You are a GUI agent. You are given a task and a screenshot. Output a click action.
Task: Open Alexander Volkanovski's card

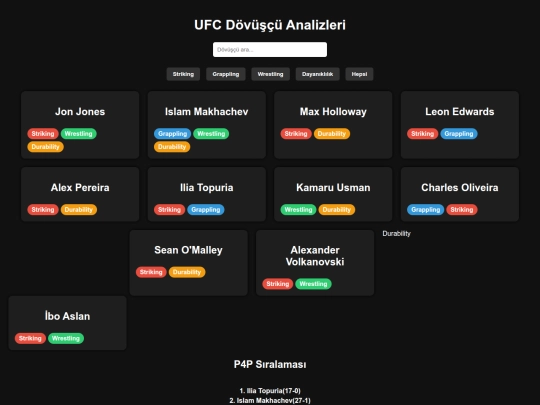click(315, 263)
